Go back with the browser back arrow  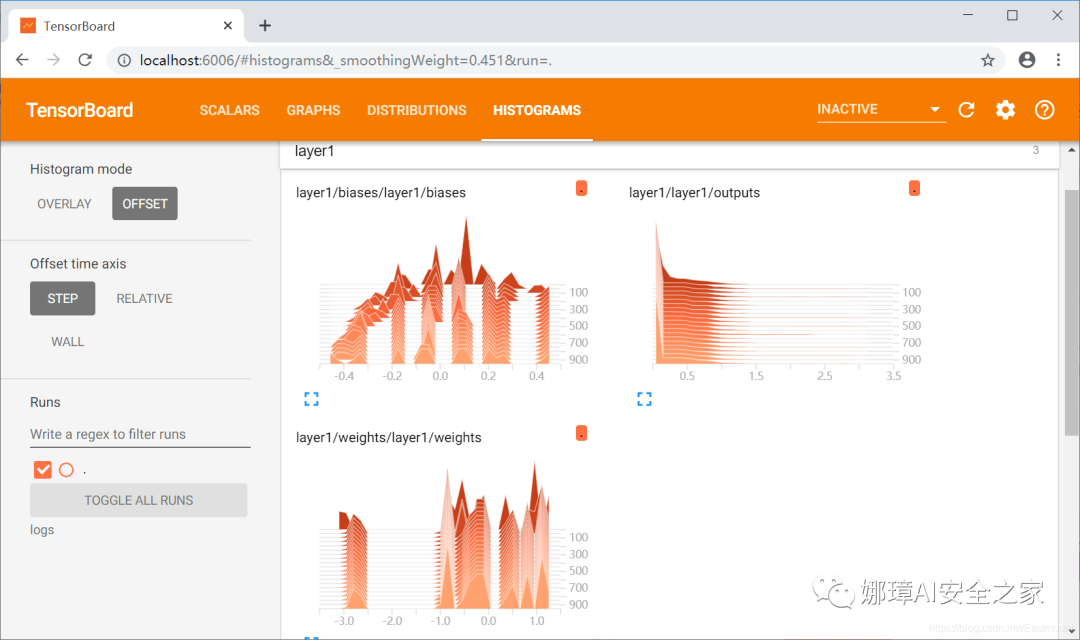click(x=22, y=60)
